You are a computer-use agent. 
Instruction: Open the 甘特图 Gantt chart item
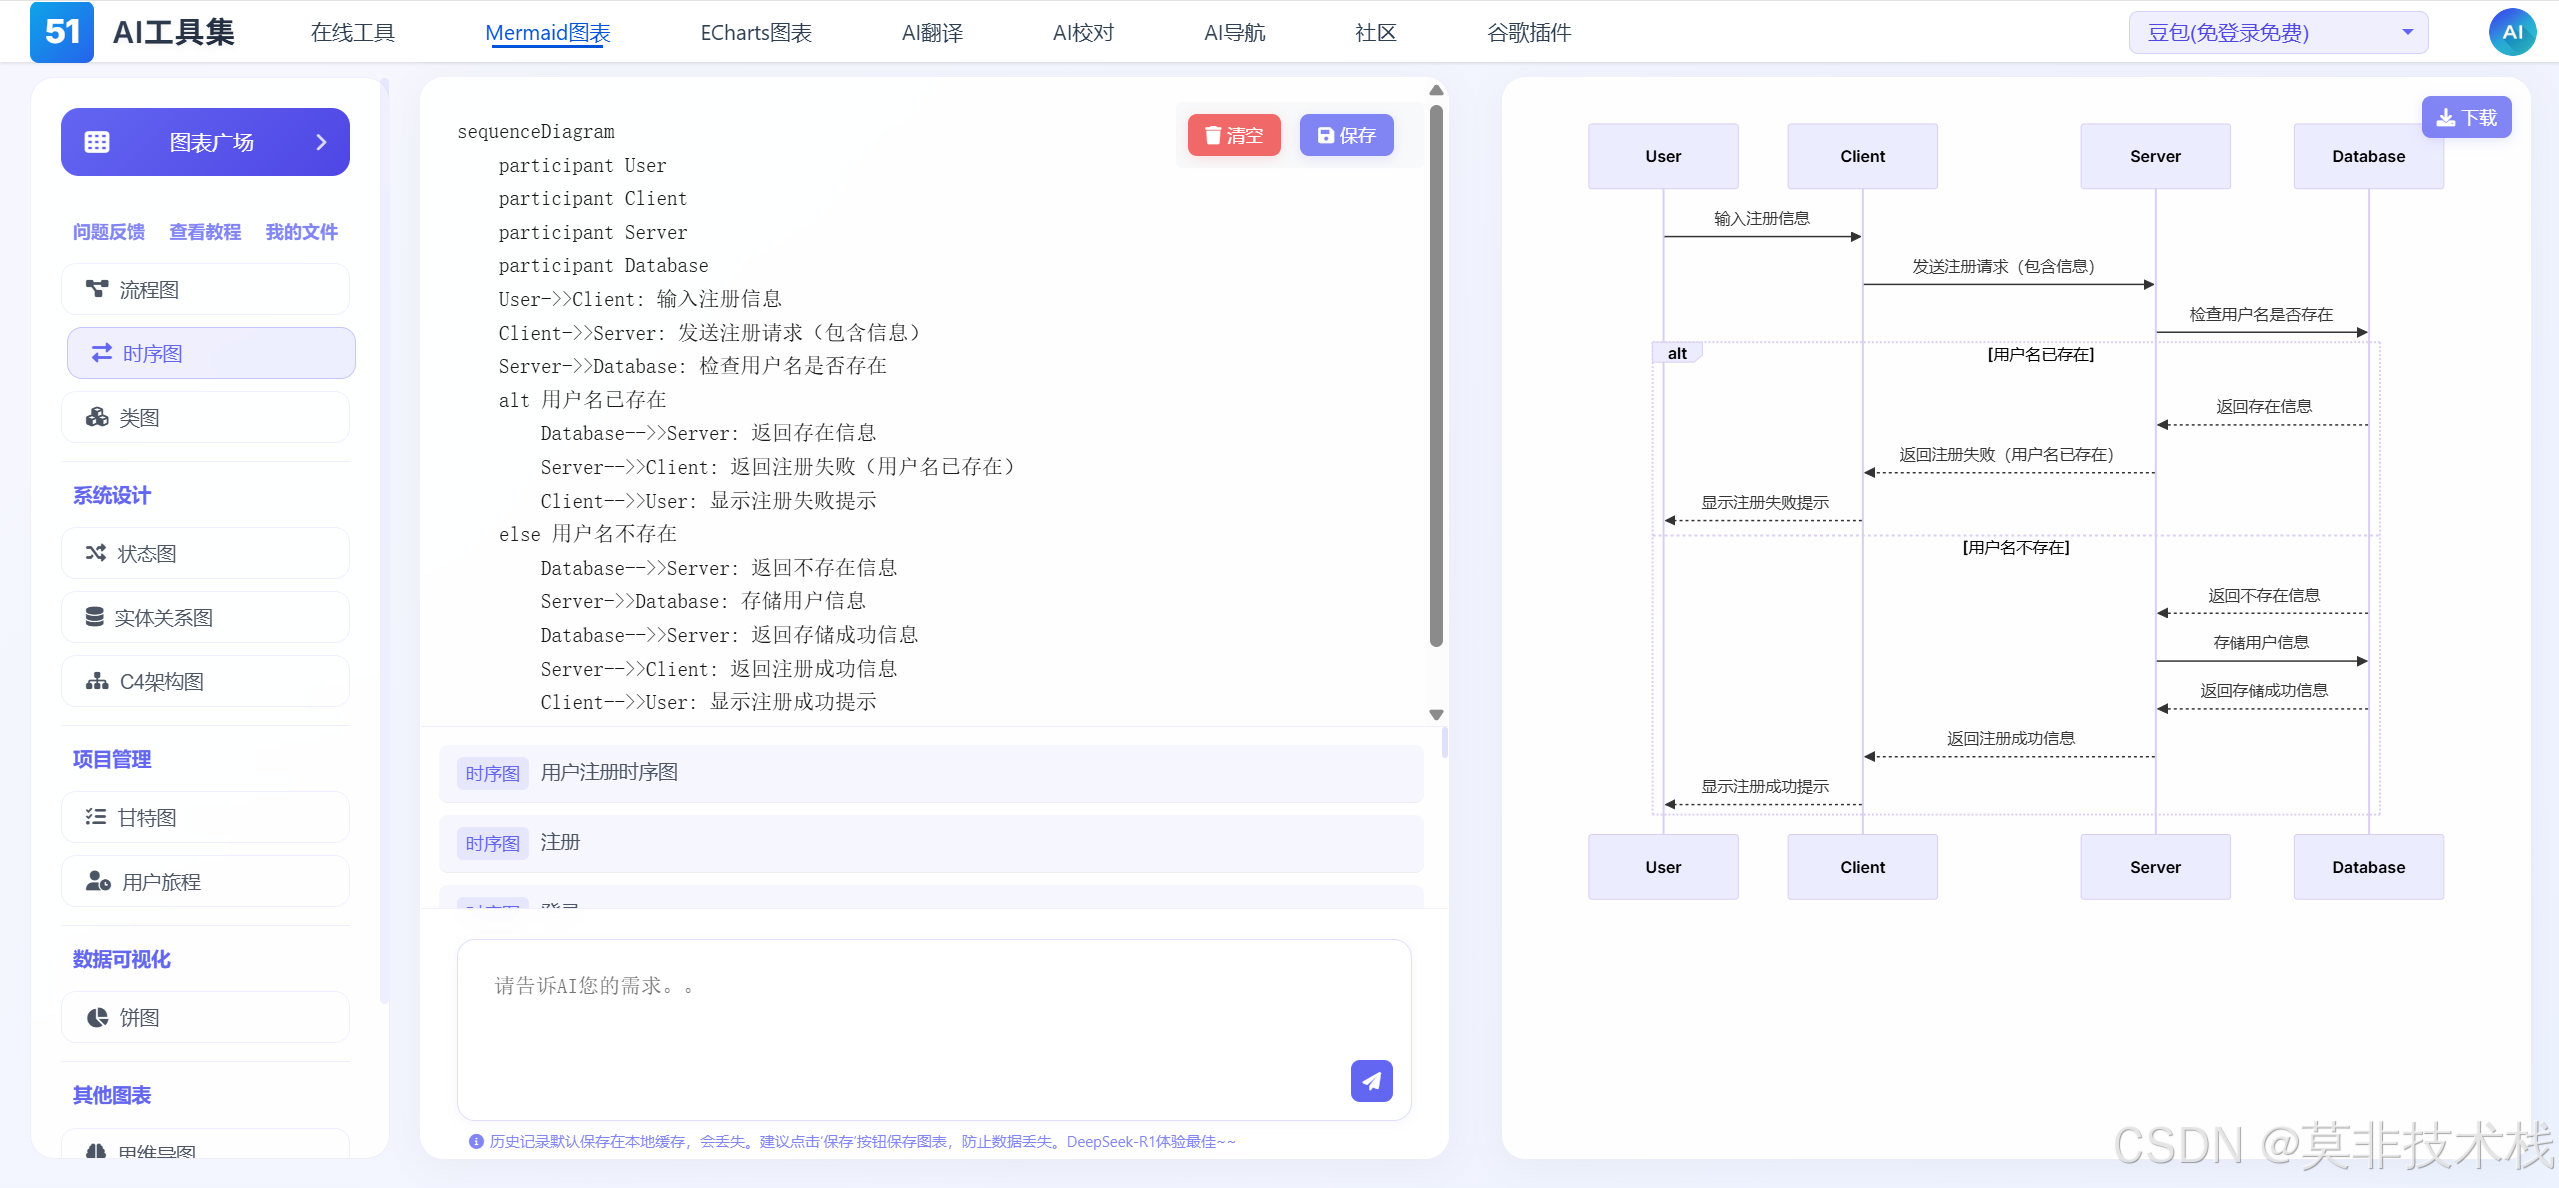coord(206,818)
